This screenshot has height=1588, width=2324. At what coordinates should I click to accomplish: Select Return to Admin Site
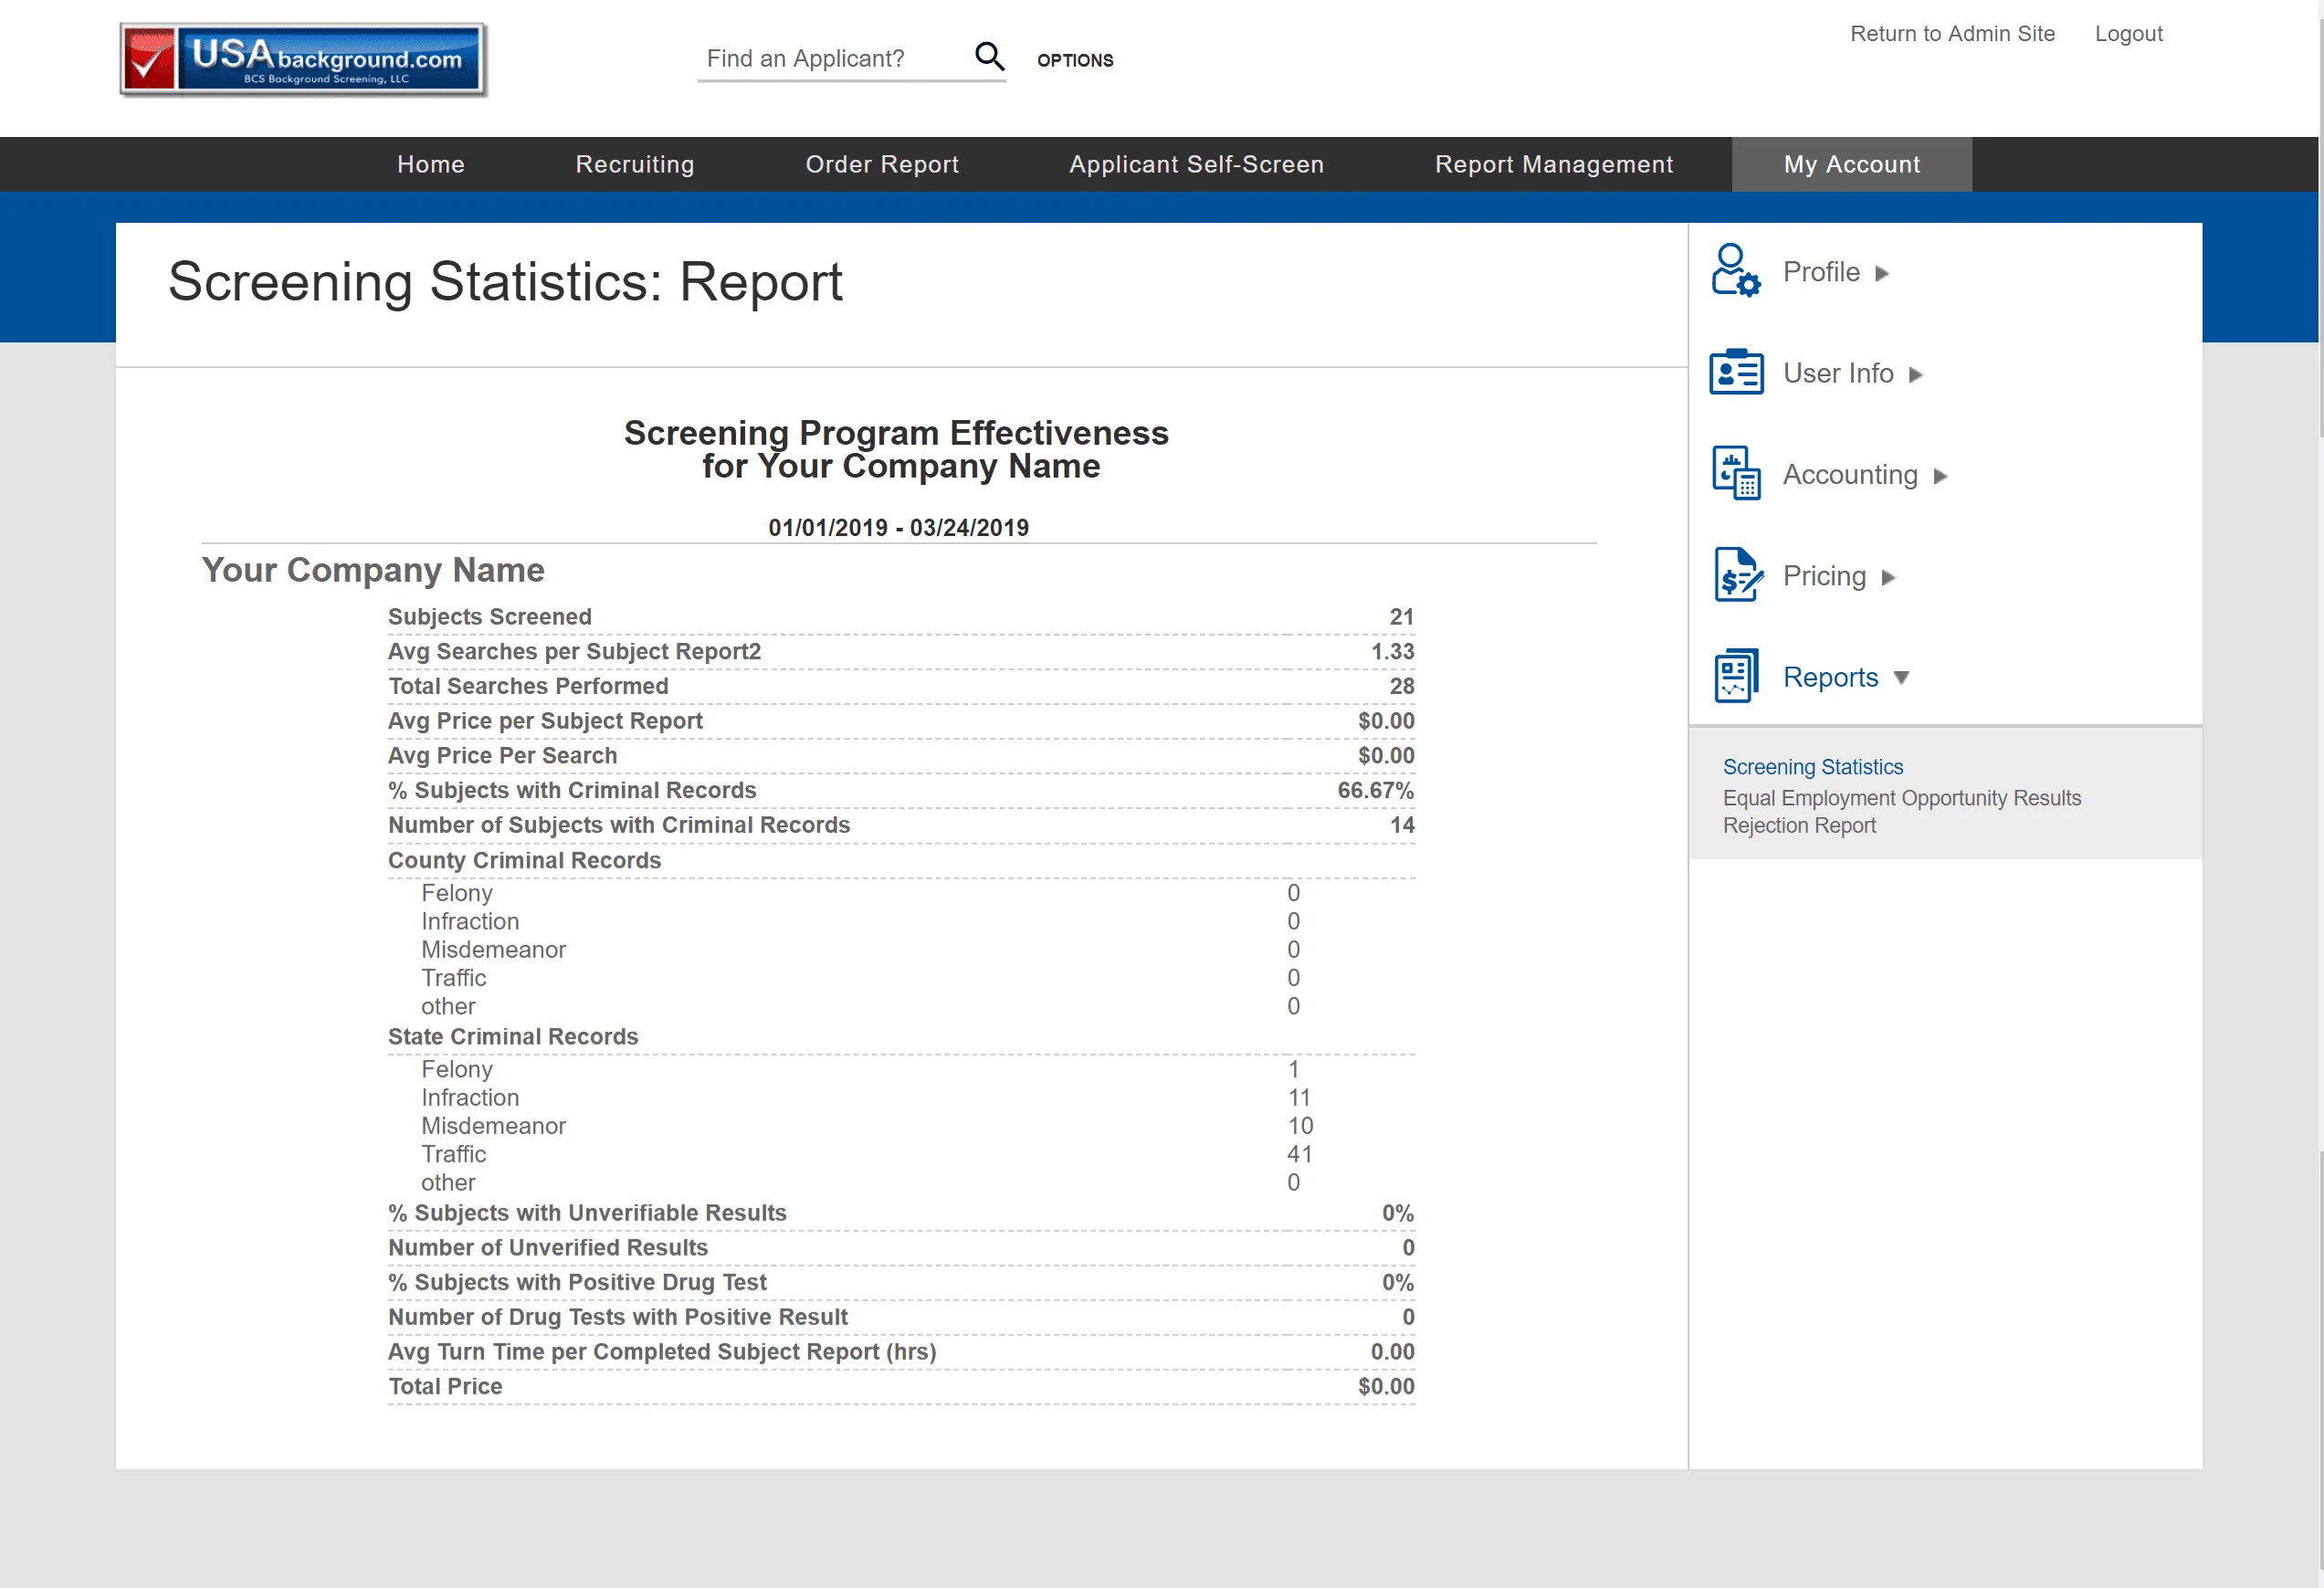click(1952, 33)
